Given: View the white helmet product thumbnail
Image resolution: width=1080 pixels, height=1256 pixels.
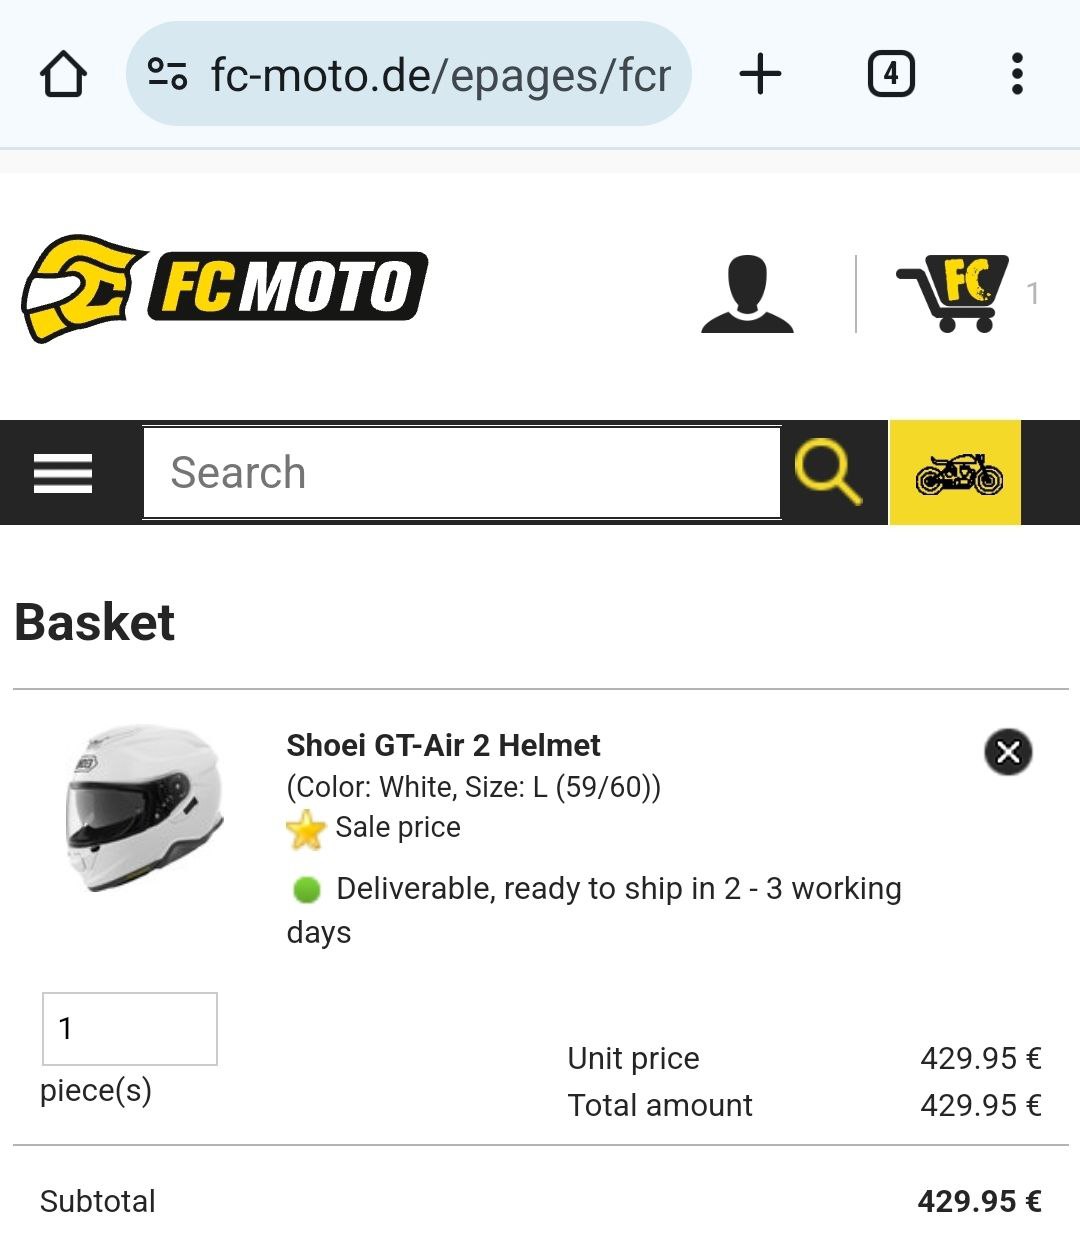Looking at the screenshot, I should 143,808.
